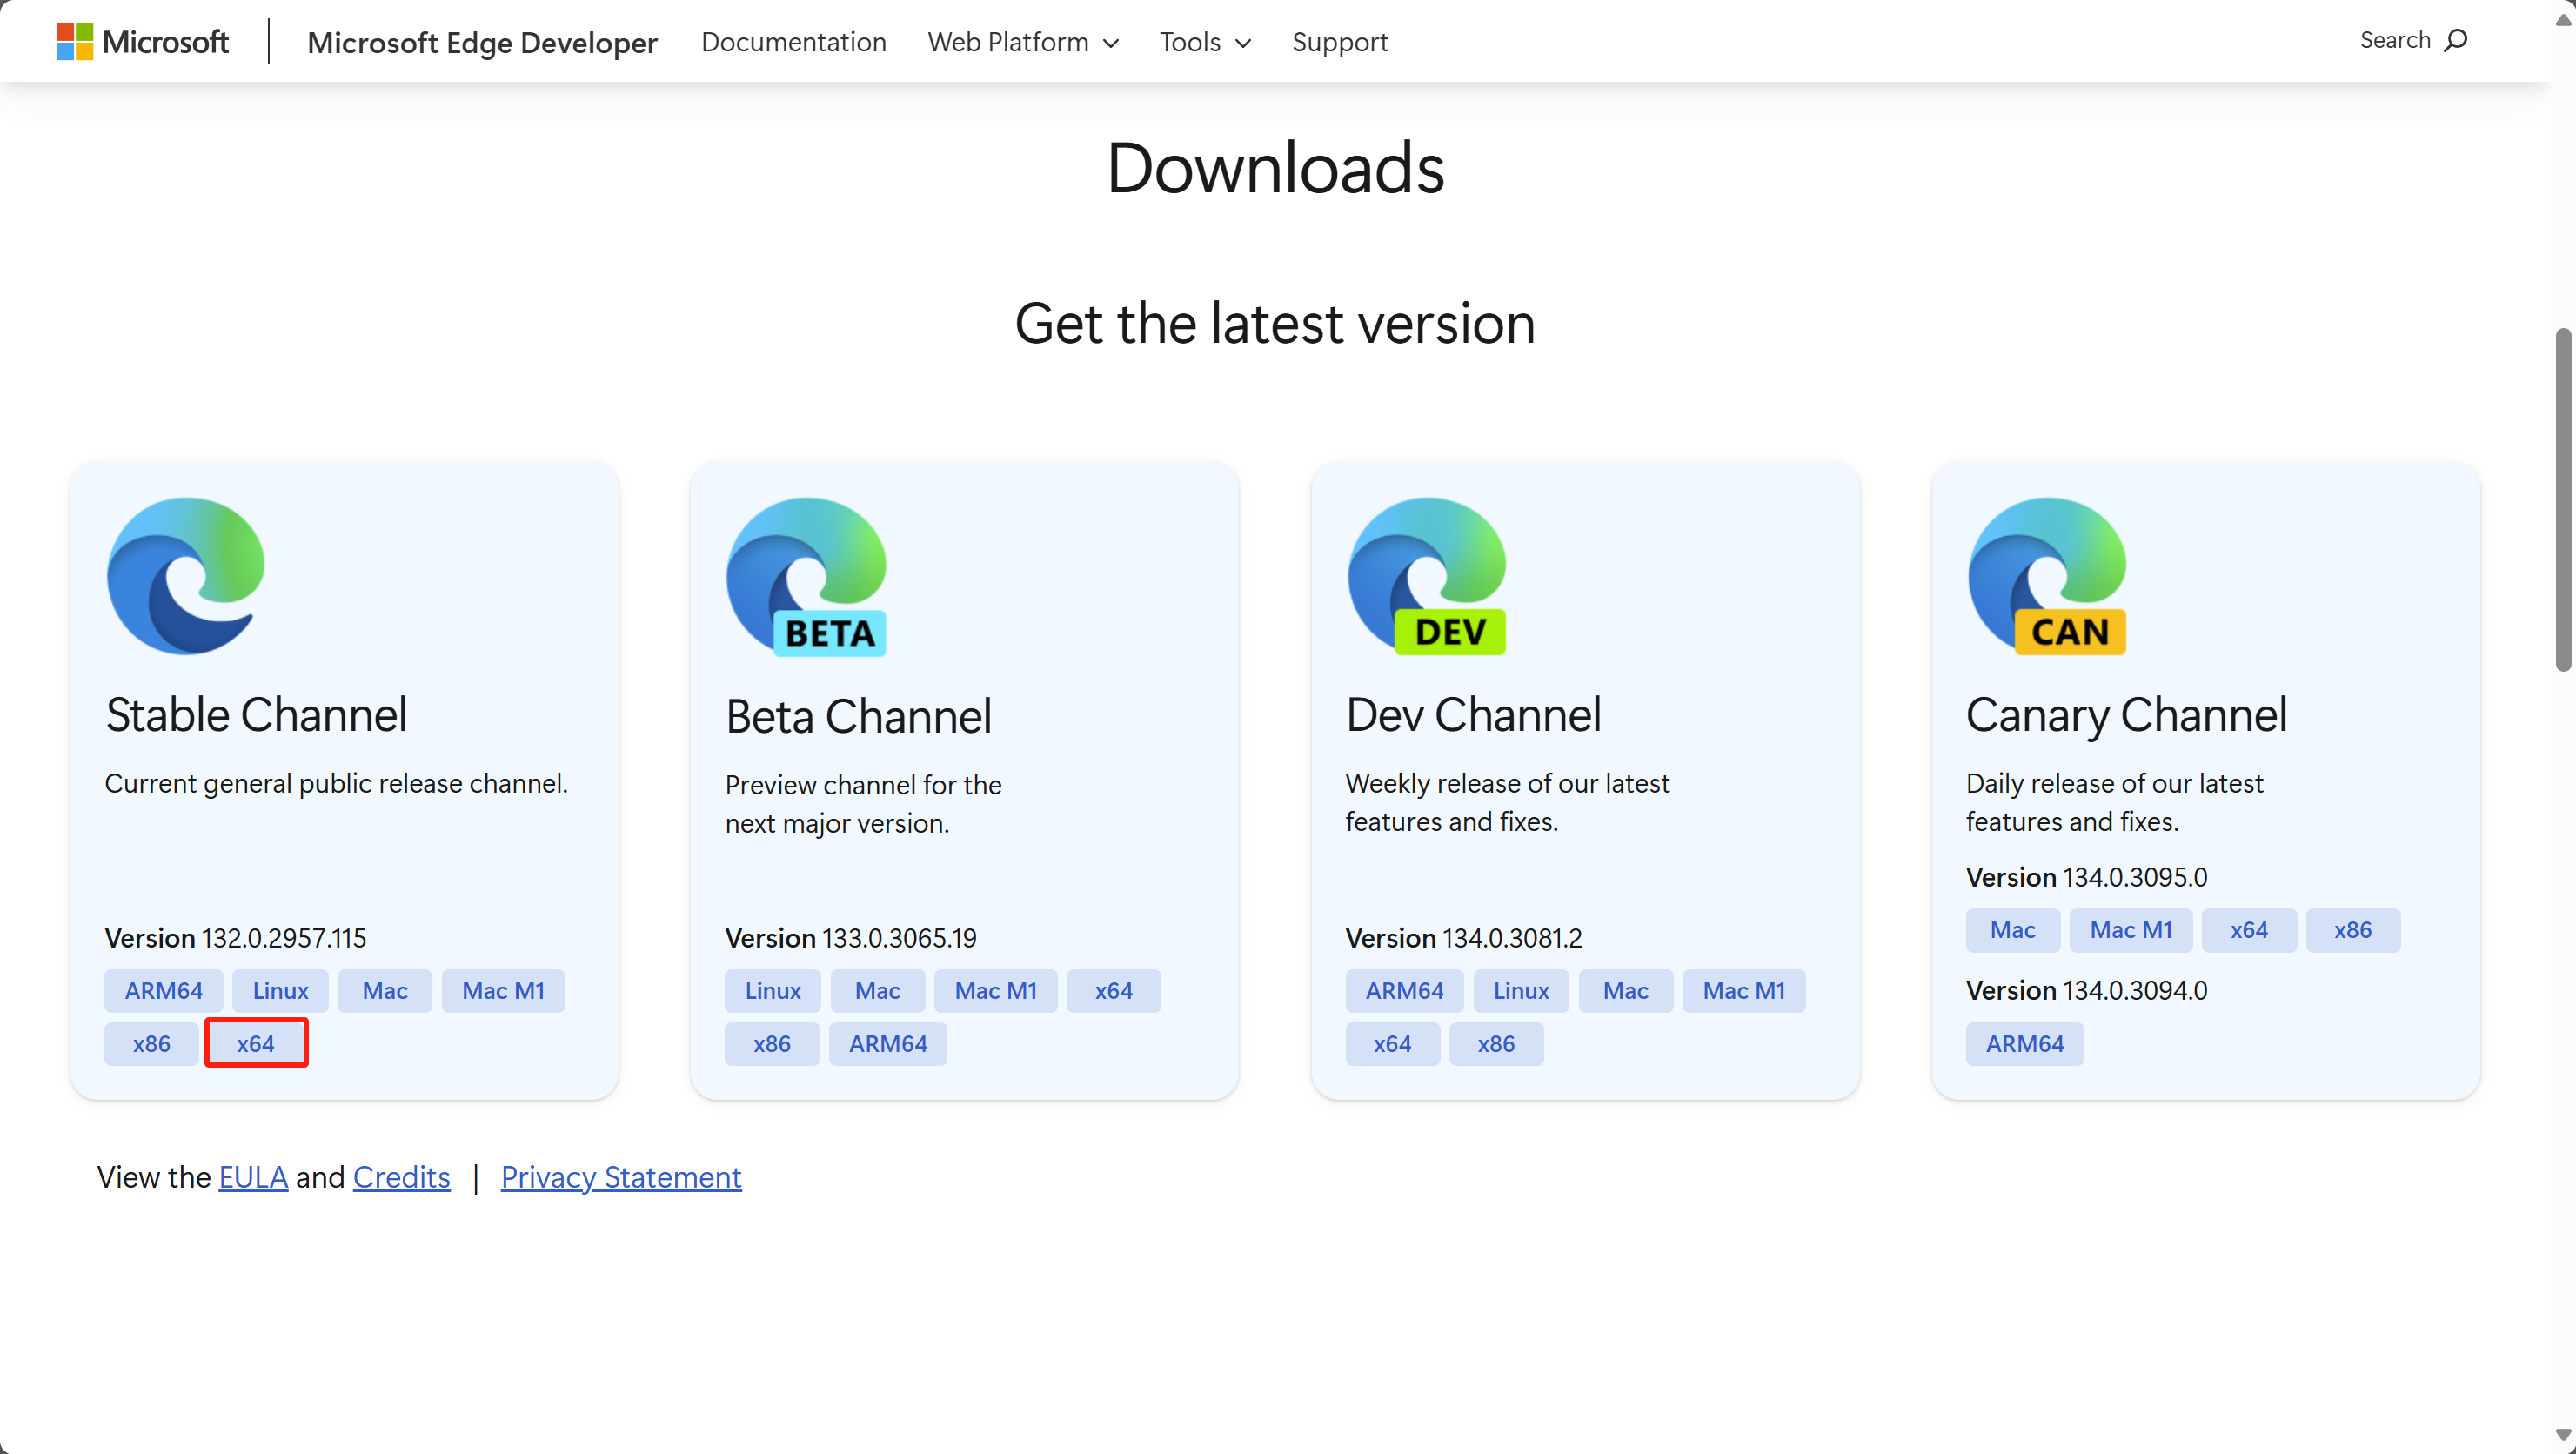Viewport: 2576px width, 1454px height.
Task: Expand the Tools dropdown menu
Action: coord(1205,42)
